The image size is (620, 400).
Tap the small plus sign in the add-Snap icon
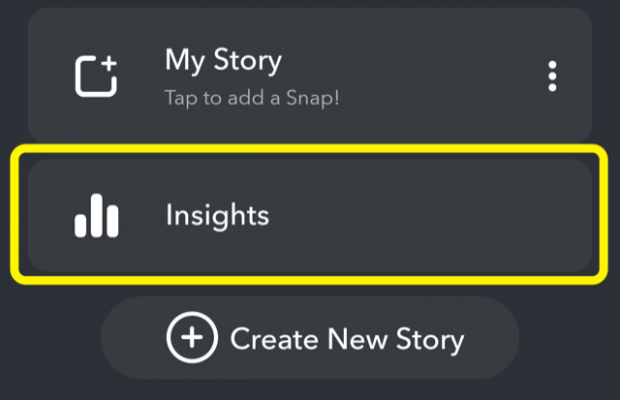point(108,64)
